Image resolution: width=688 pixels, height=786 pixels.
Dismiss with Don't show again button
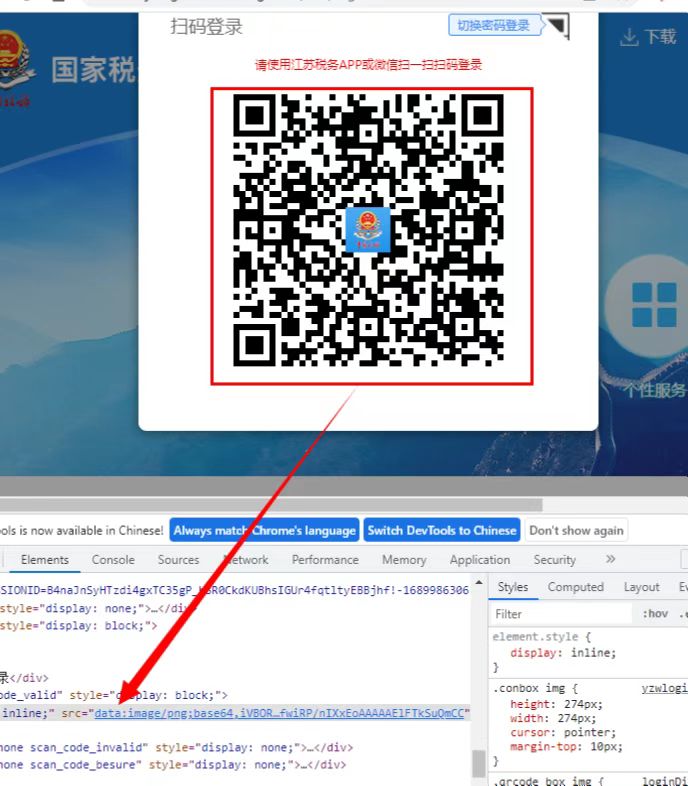pyautogui.click(x=576, y=530)
